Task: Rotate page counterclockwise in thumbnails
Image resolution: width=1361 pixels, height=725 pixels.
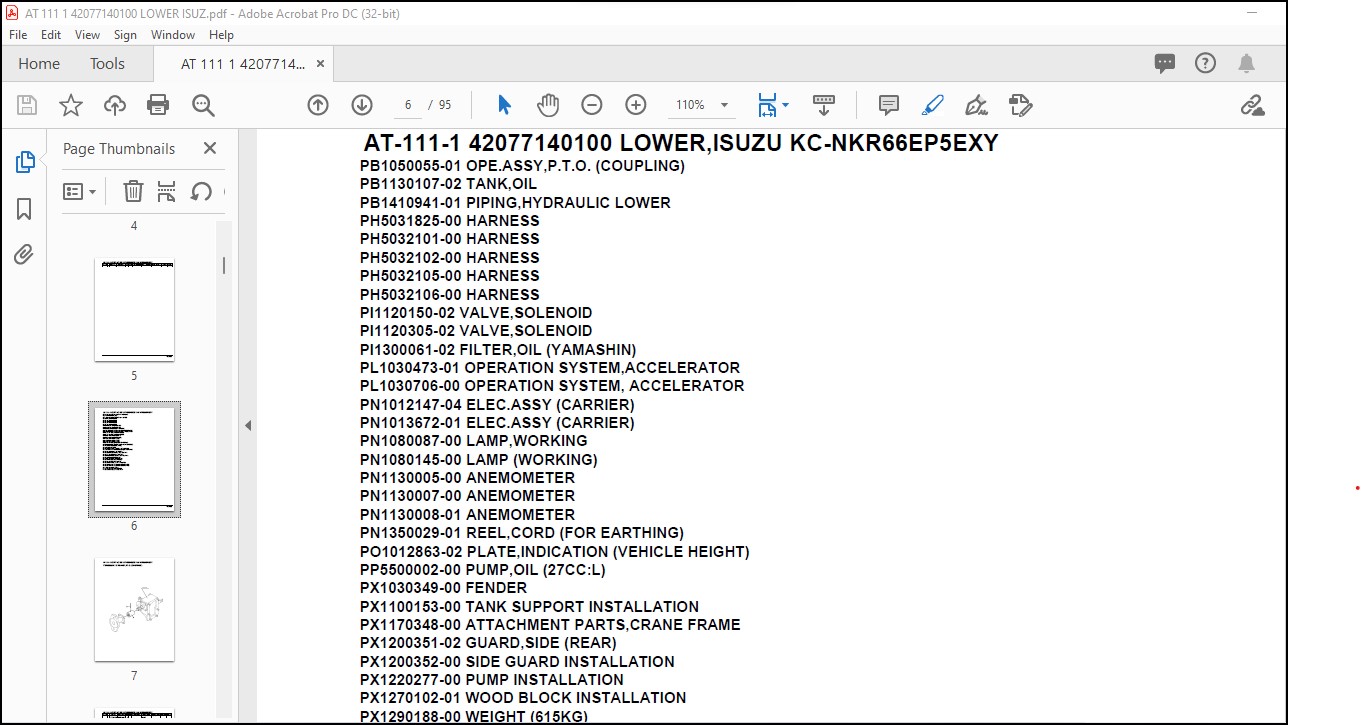Action: pyautogui.click(x=201, y=191)
